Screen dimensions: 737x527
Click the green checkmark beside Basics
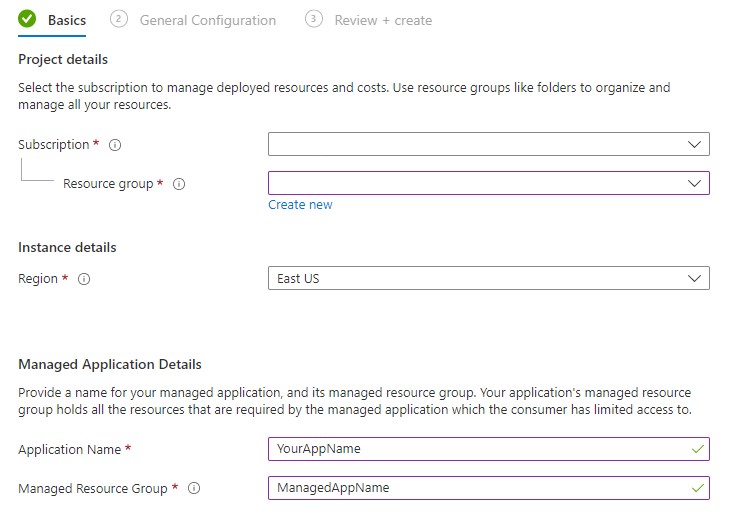(27, 19)
